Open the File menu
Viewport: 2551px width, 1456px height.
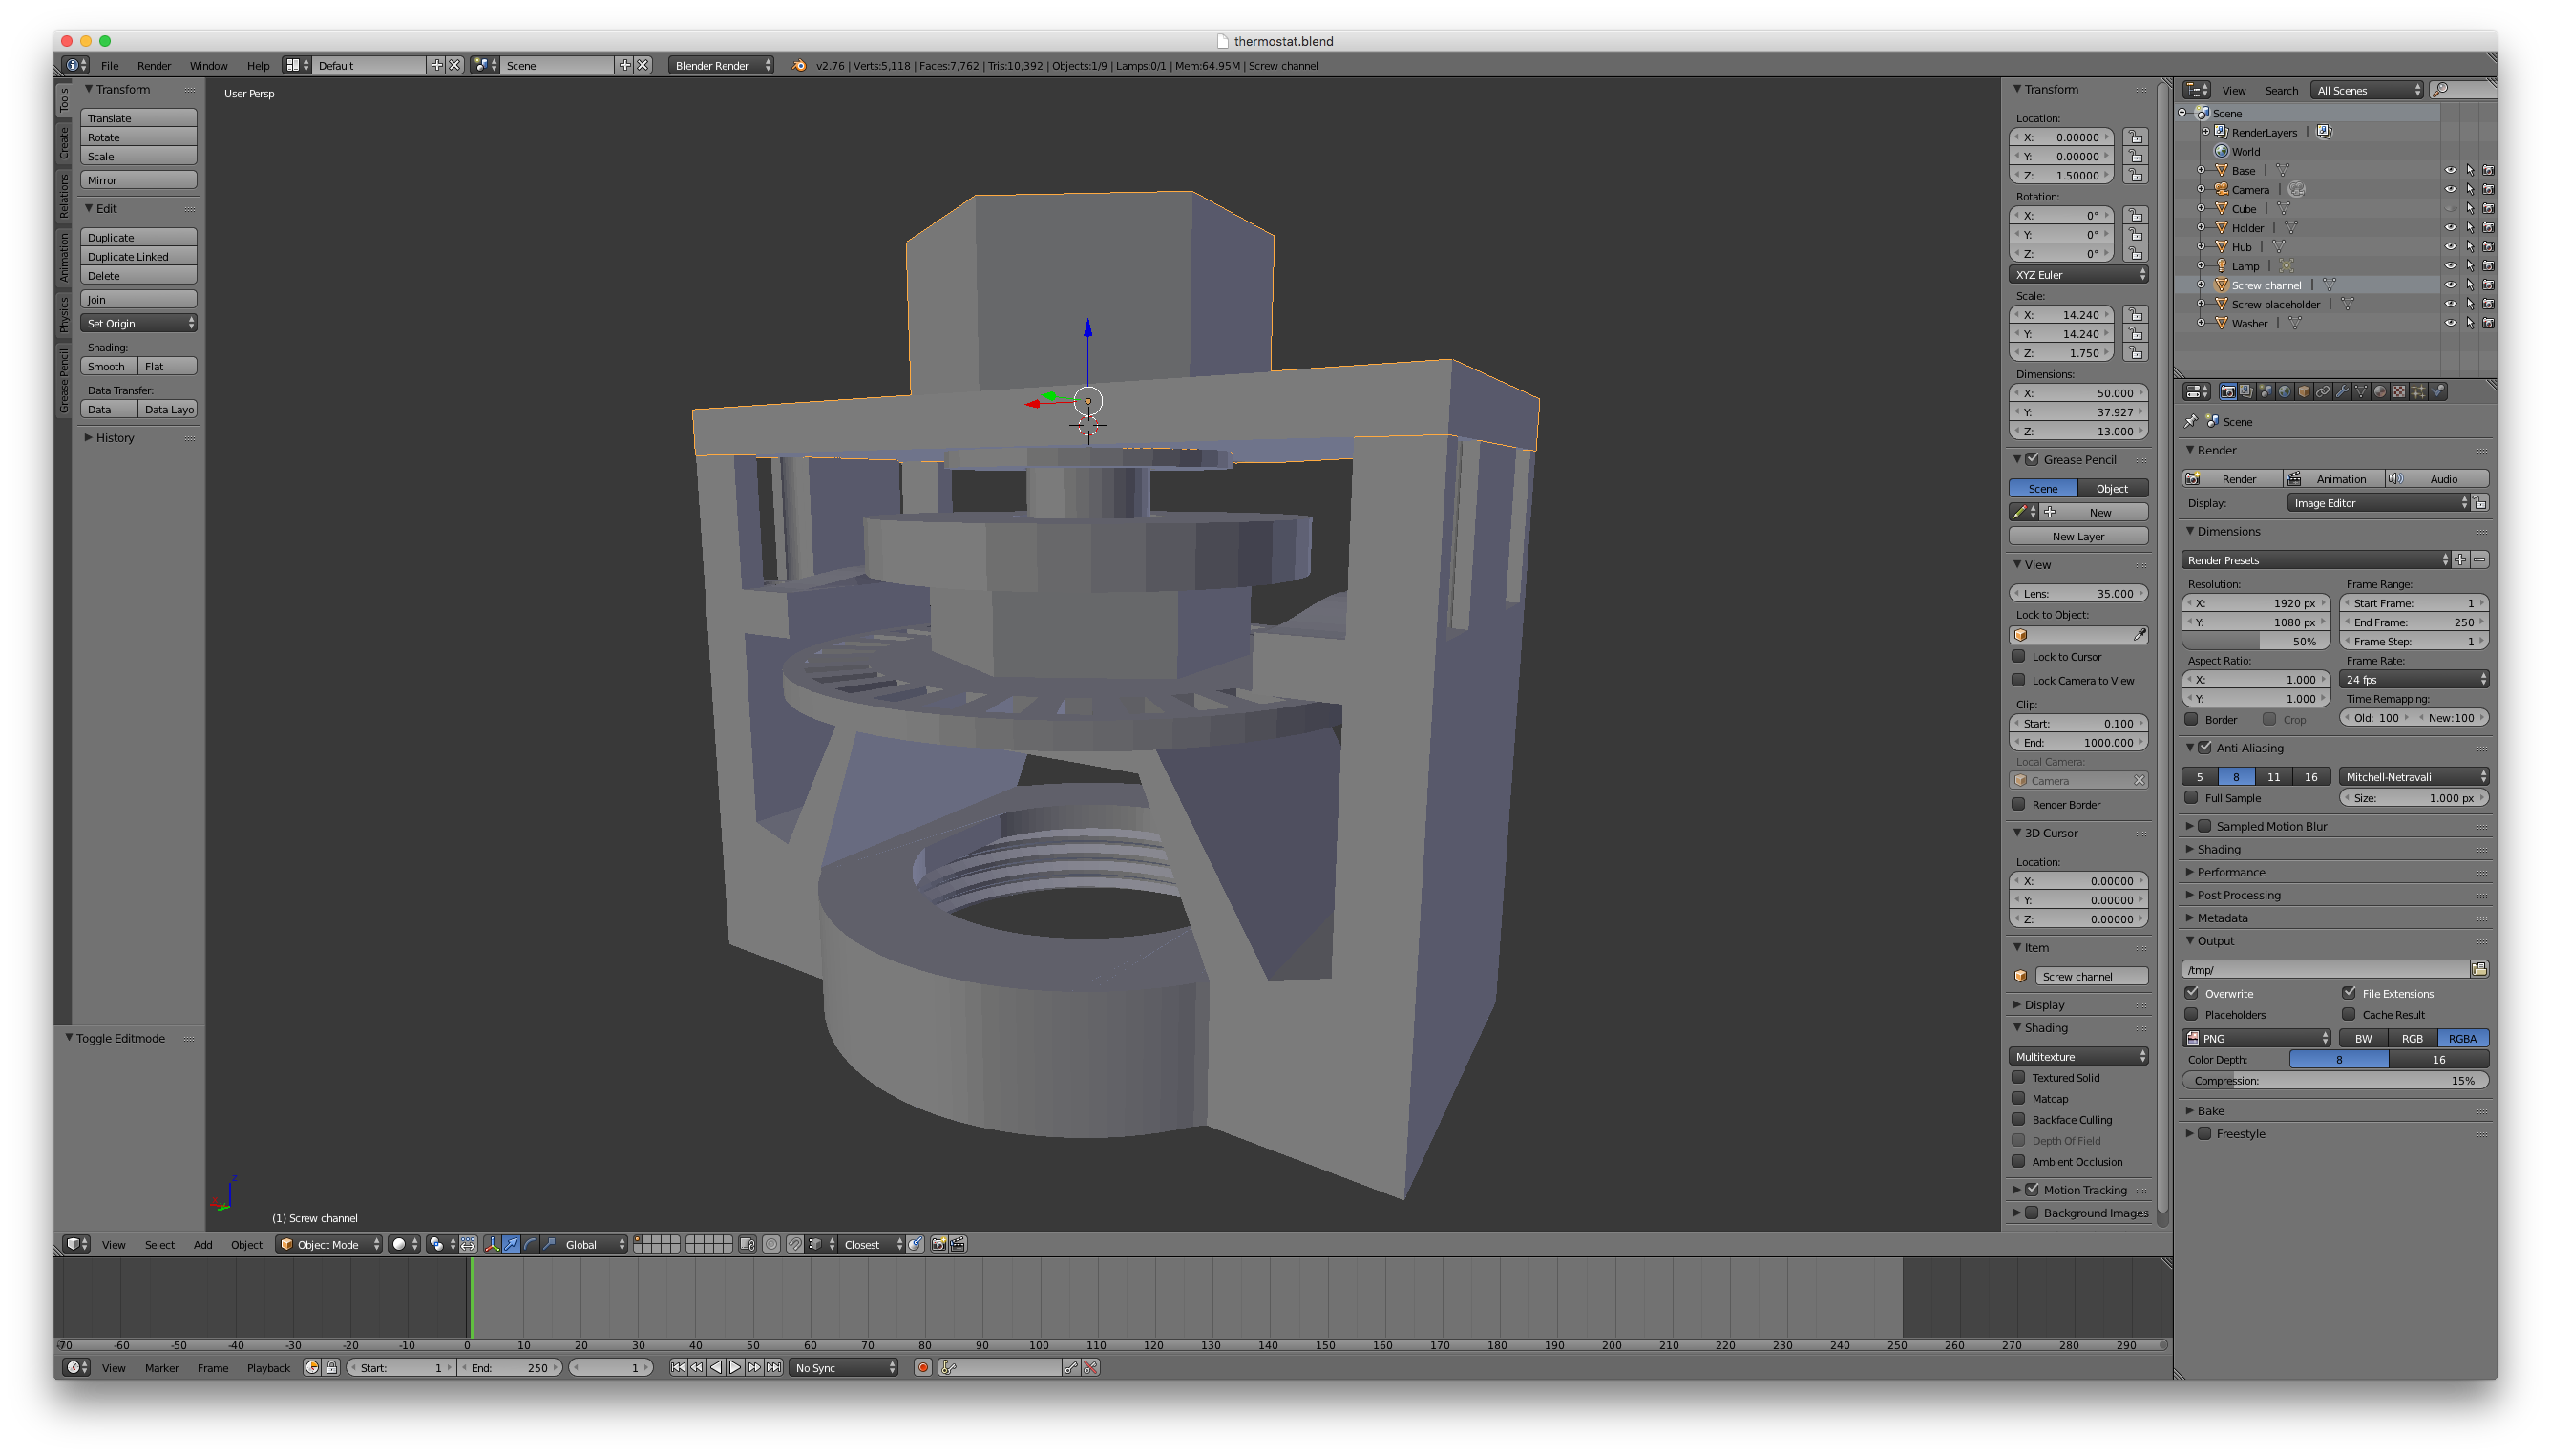click(x=110, y=66)
